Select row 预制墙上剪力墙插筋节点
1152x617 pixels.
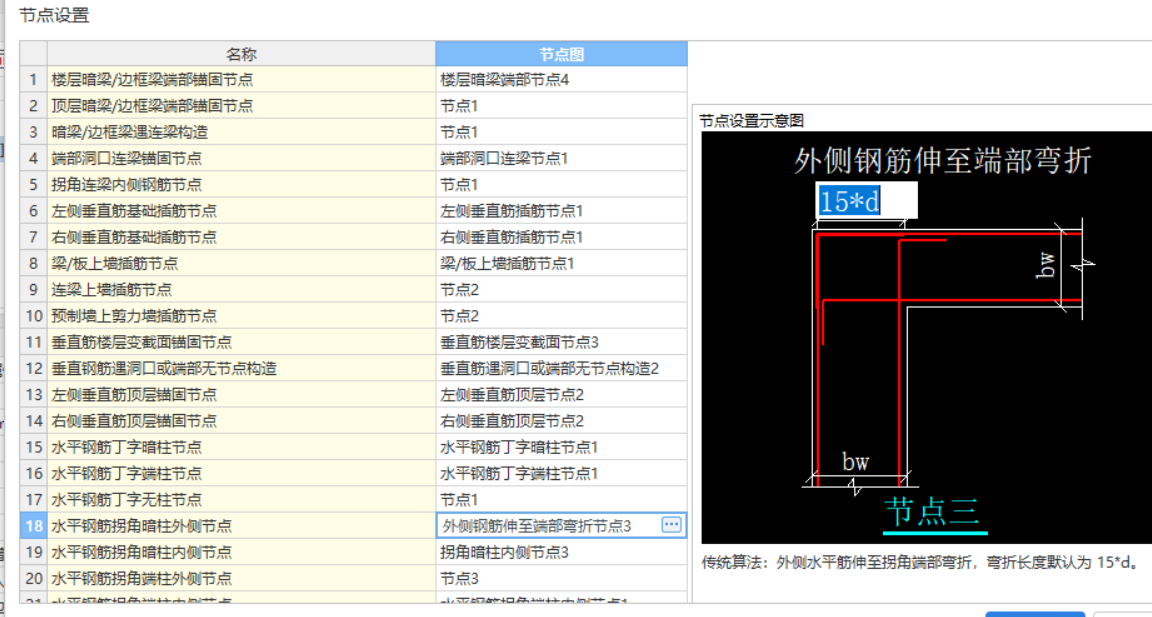tap(242, 316)
